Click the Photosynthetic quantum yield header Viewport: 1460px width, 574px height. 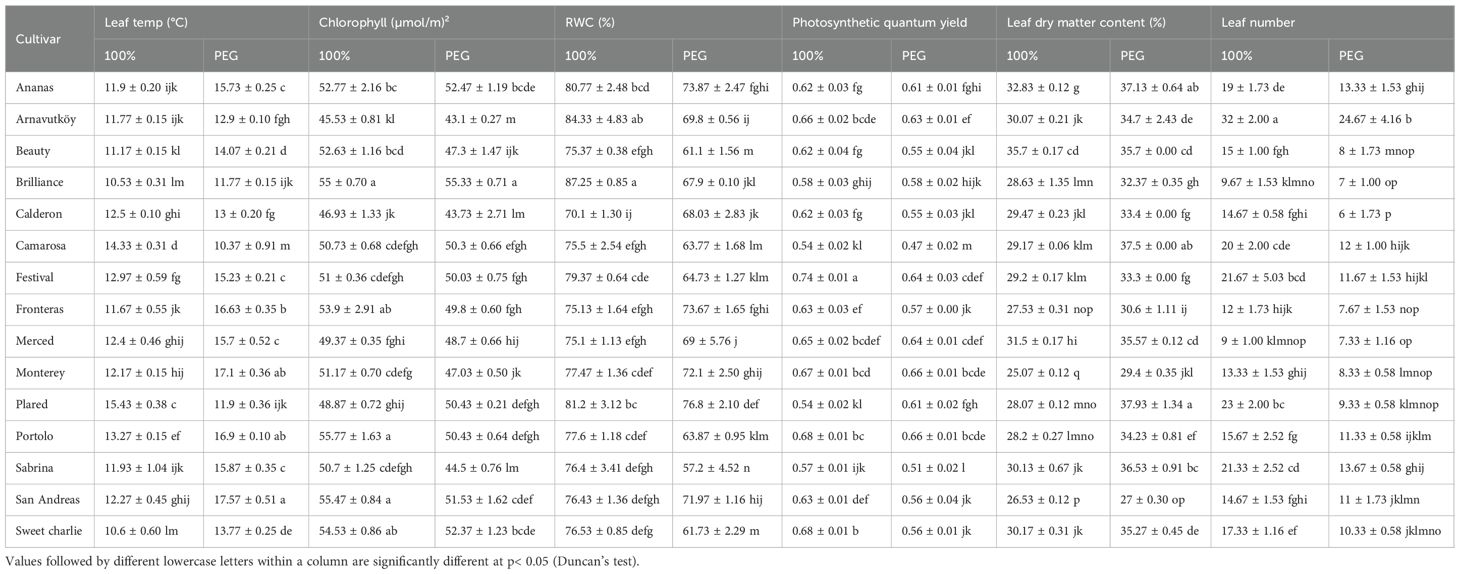click(880, 22)
